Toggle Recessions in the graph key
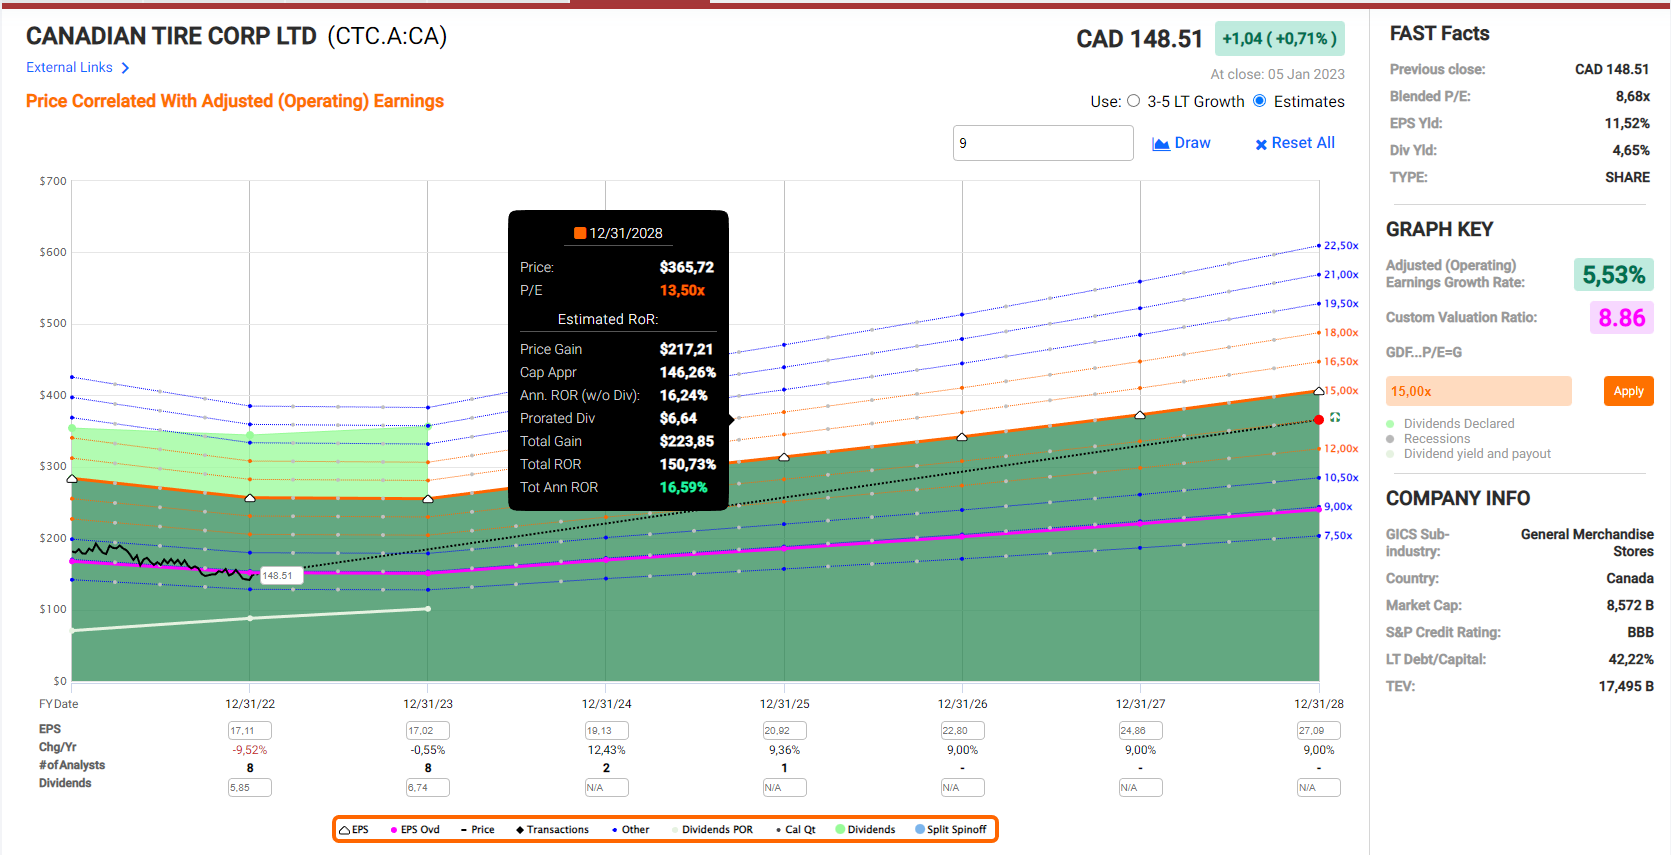Screen dimensions: 1671x855 [1390, 439]
